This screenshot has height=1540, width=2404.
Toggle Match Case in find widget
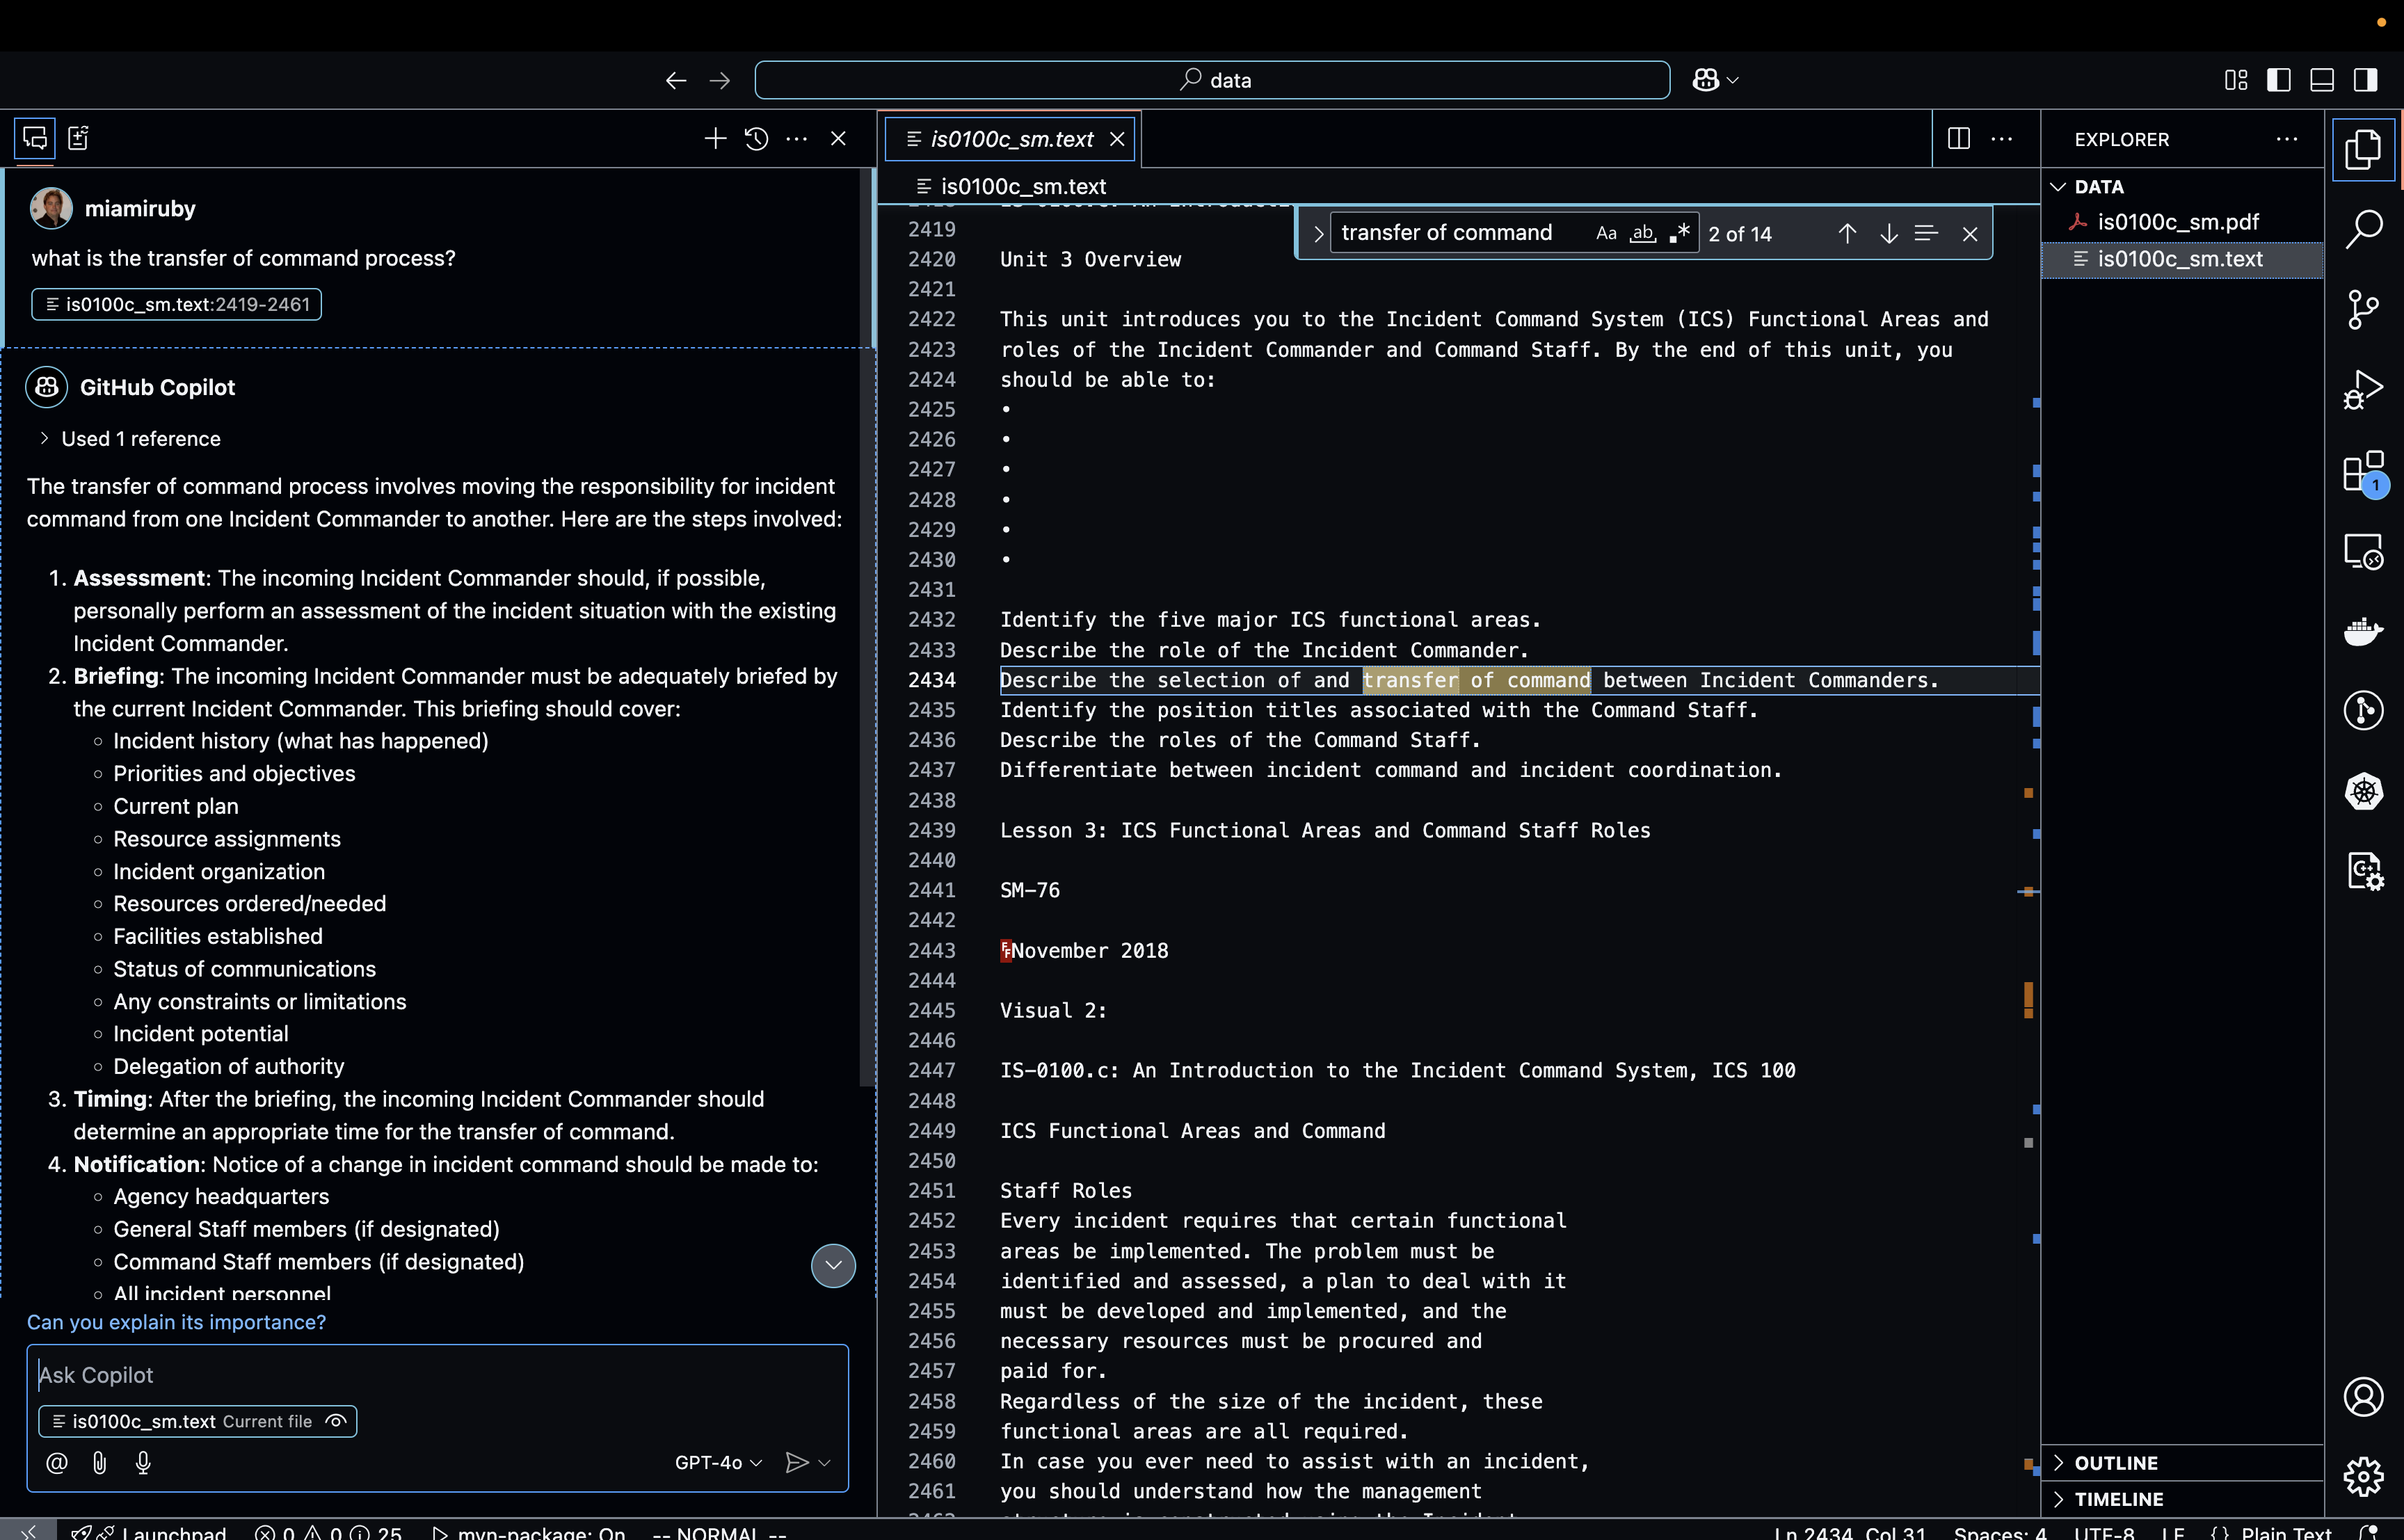pyautogui.click(x=1606, y=234)
